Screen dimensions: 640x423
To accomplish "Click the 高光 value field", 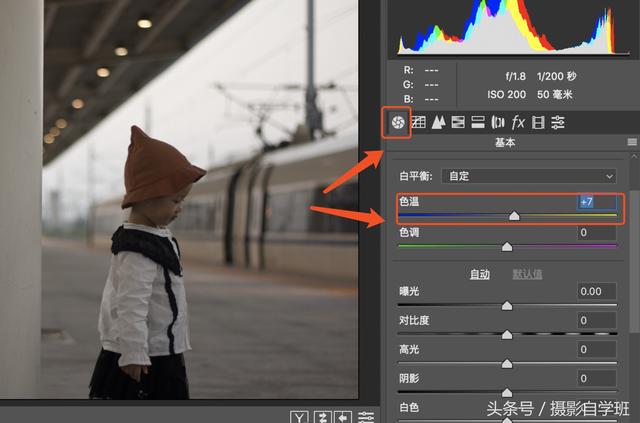I will point(597,350).
